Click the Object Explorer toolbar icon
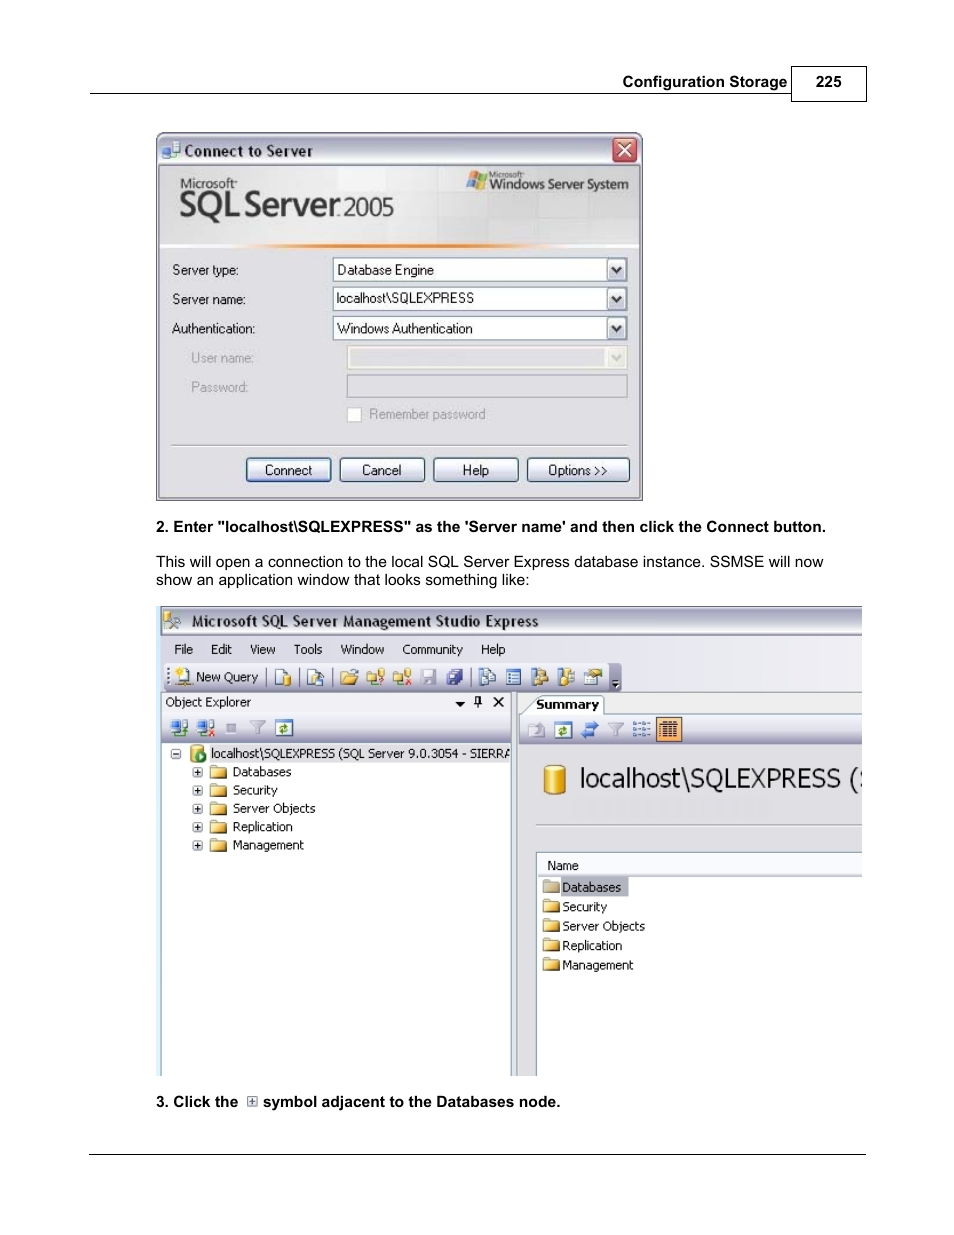This screenshot has width=954, height=1235. coord(539,677)
